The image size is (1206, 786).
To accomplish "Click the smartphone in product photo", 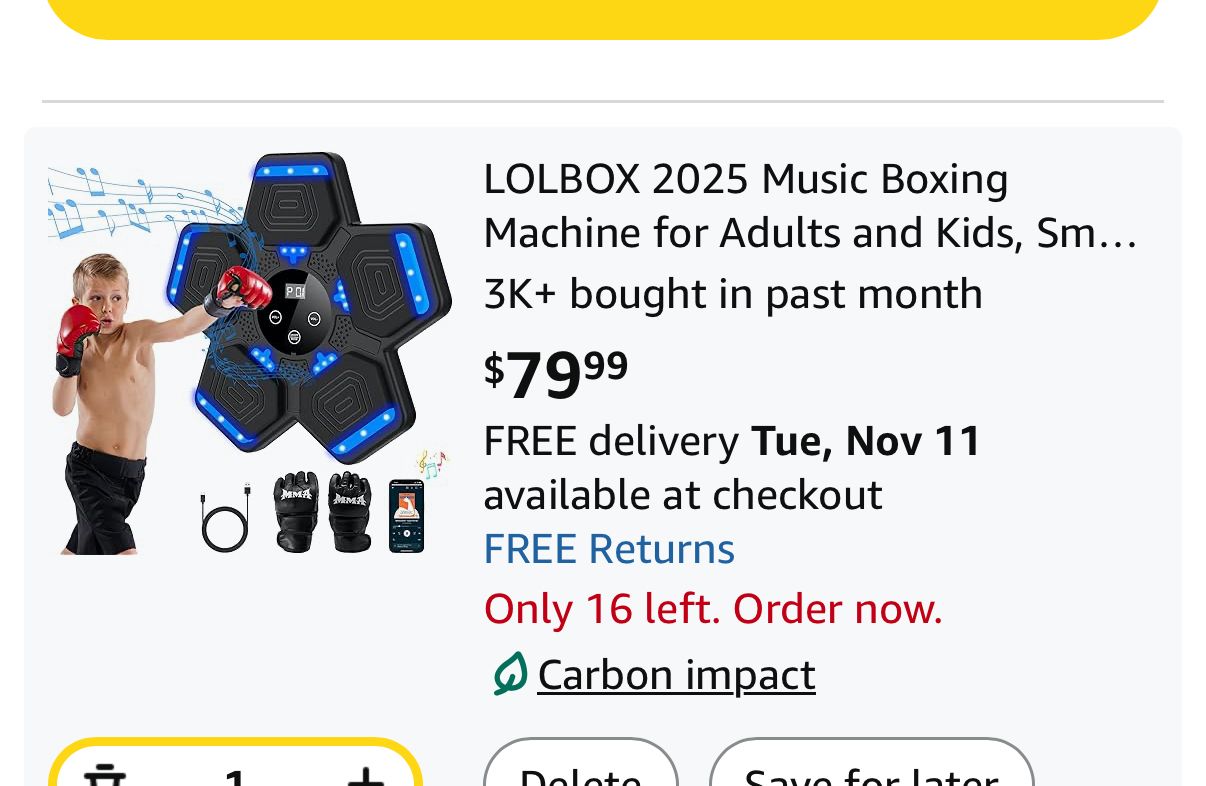I will pyautogui.click(x=406, y=516).
